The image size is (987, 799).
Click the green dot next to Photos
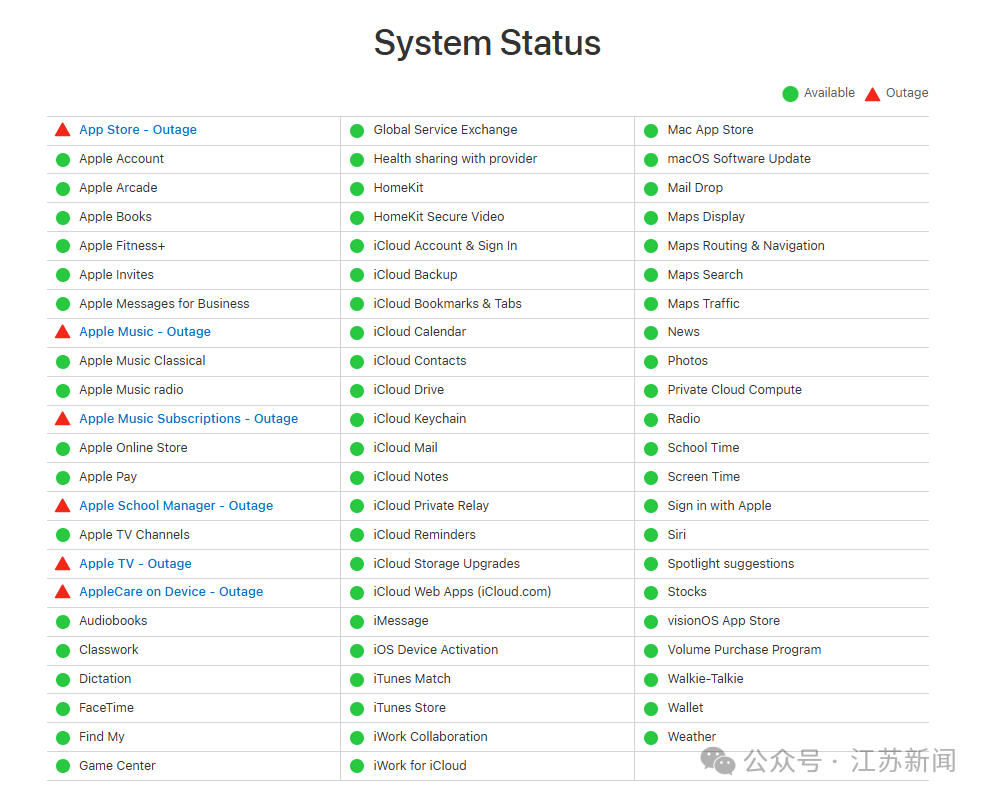coord(651,362)
